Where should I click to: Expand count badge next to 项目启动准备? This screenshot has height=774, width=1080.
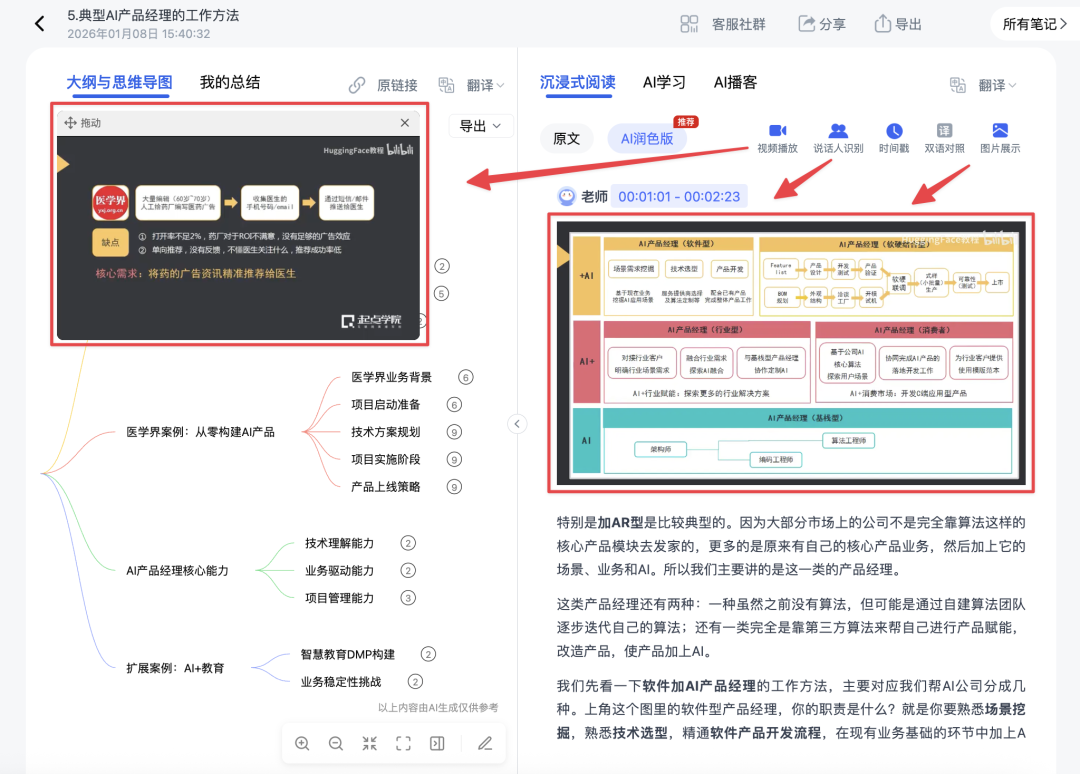(455, 405)
